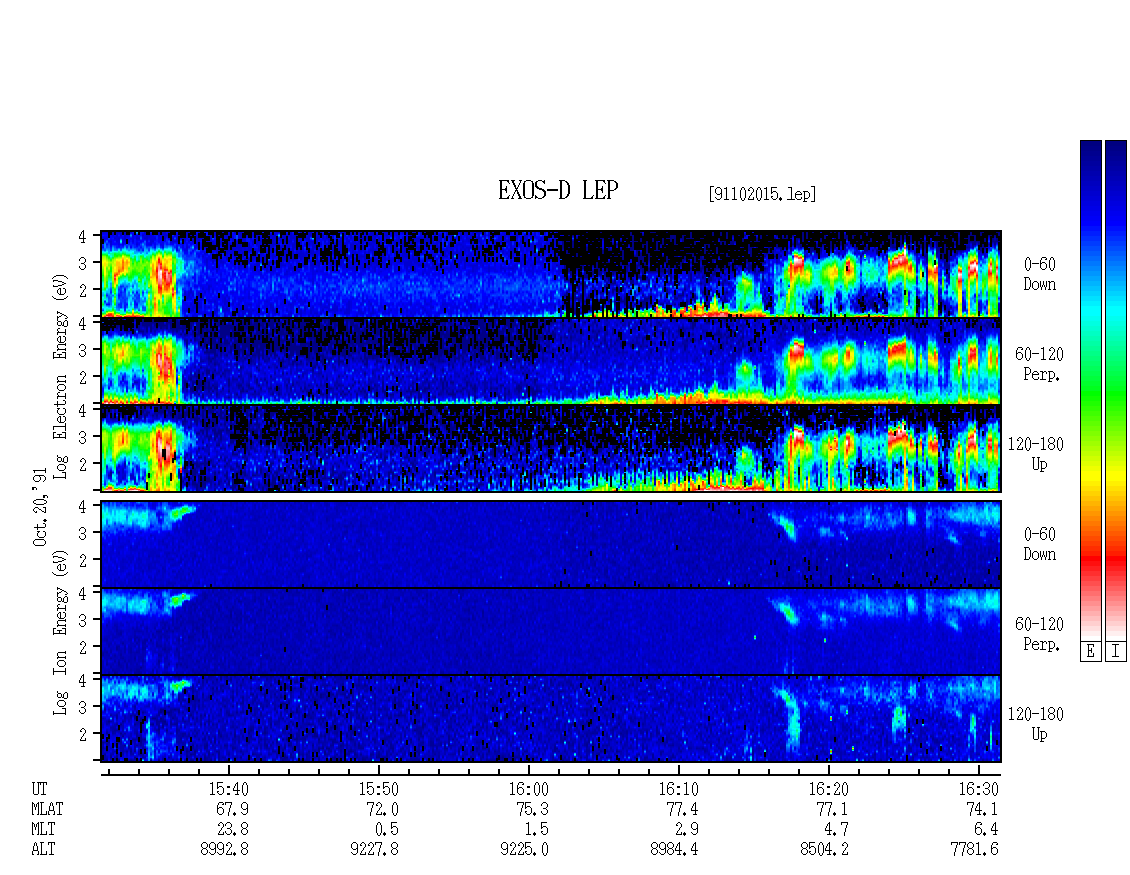Click the ALT value 8984.4
Screen dimensions: 1130x875
tap(675, 850)
